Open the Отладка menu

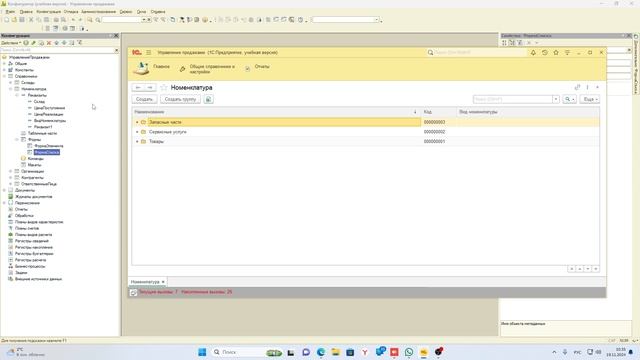(x=71, y=12)
